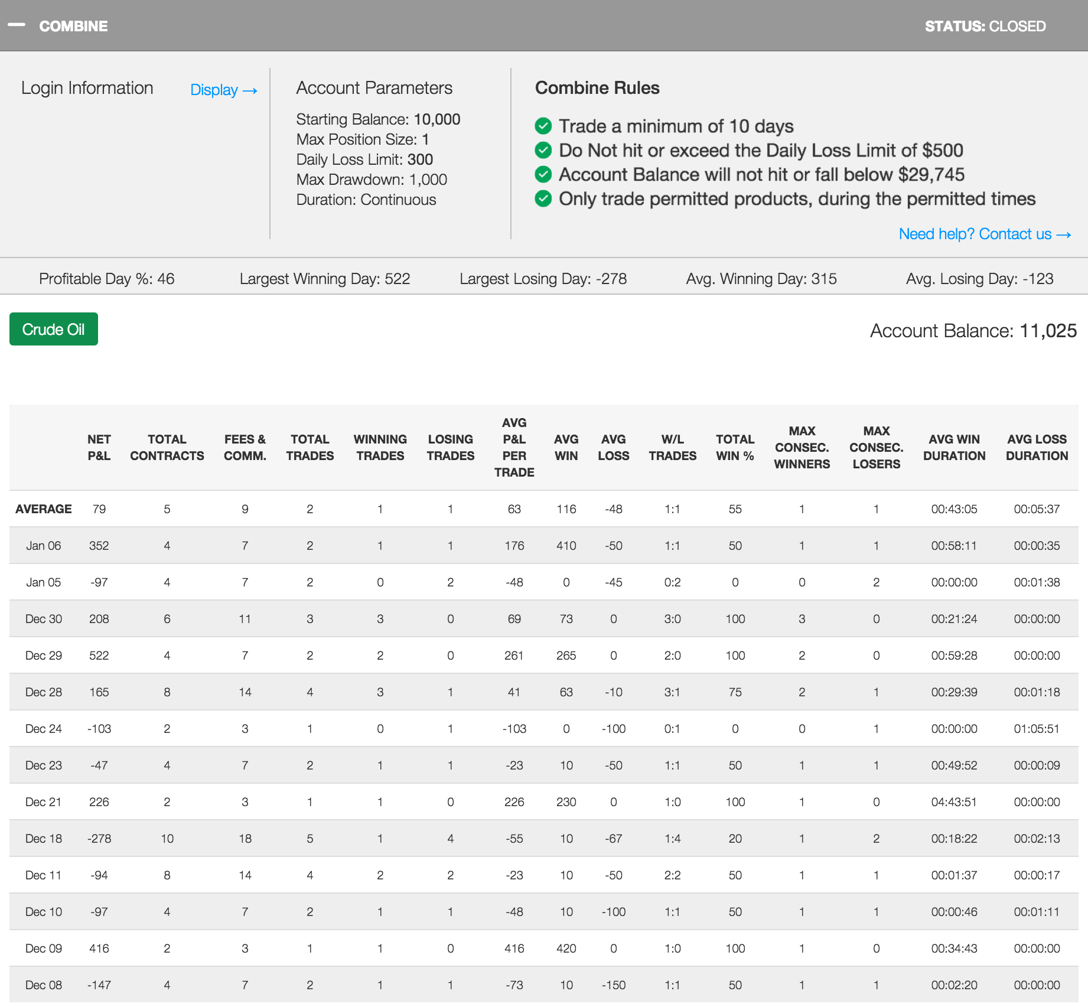Click the FEES & COMM. column header
The width and height of the screenshot is (1088, 1004).
[x=245, y=447]
